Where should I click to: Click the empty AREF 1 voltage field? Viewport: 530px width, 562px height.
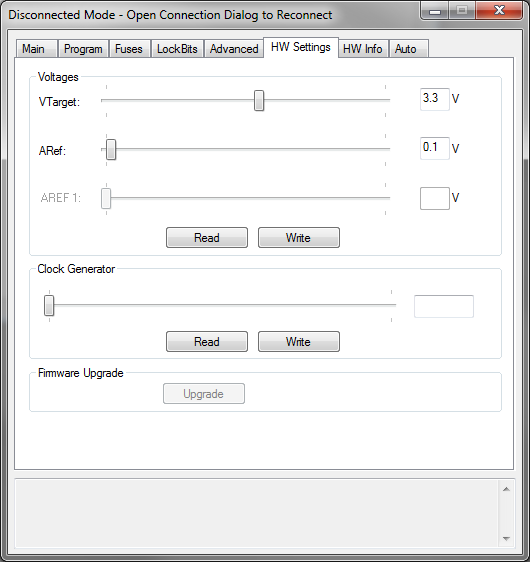pos(435,198)
